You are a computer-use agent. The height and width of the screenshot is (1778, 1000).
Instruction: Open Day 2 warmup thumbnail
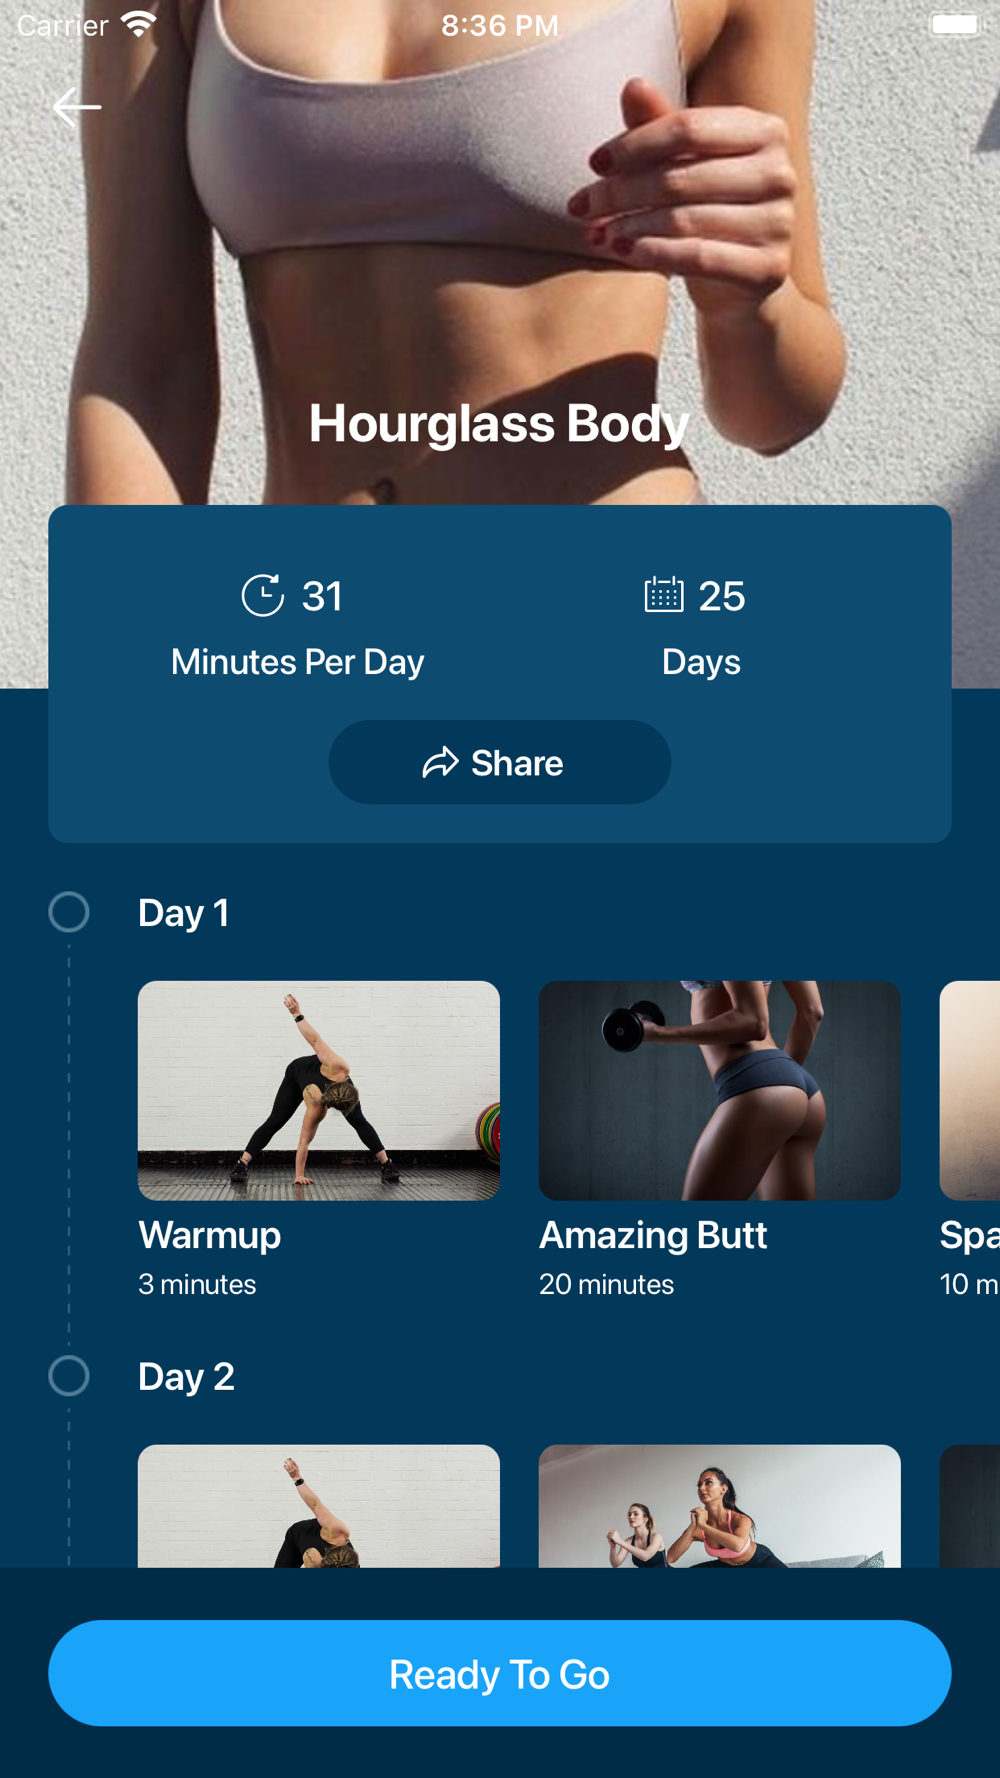[319, 1505]
